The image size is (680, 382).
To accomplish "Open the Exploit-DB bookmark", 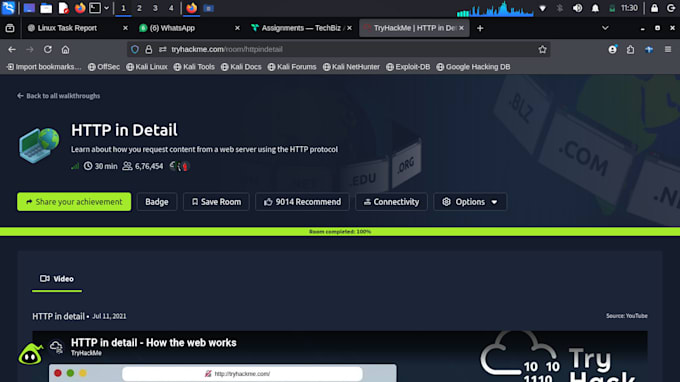I will click(x=408, y=67).
